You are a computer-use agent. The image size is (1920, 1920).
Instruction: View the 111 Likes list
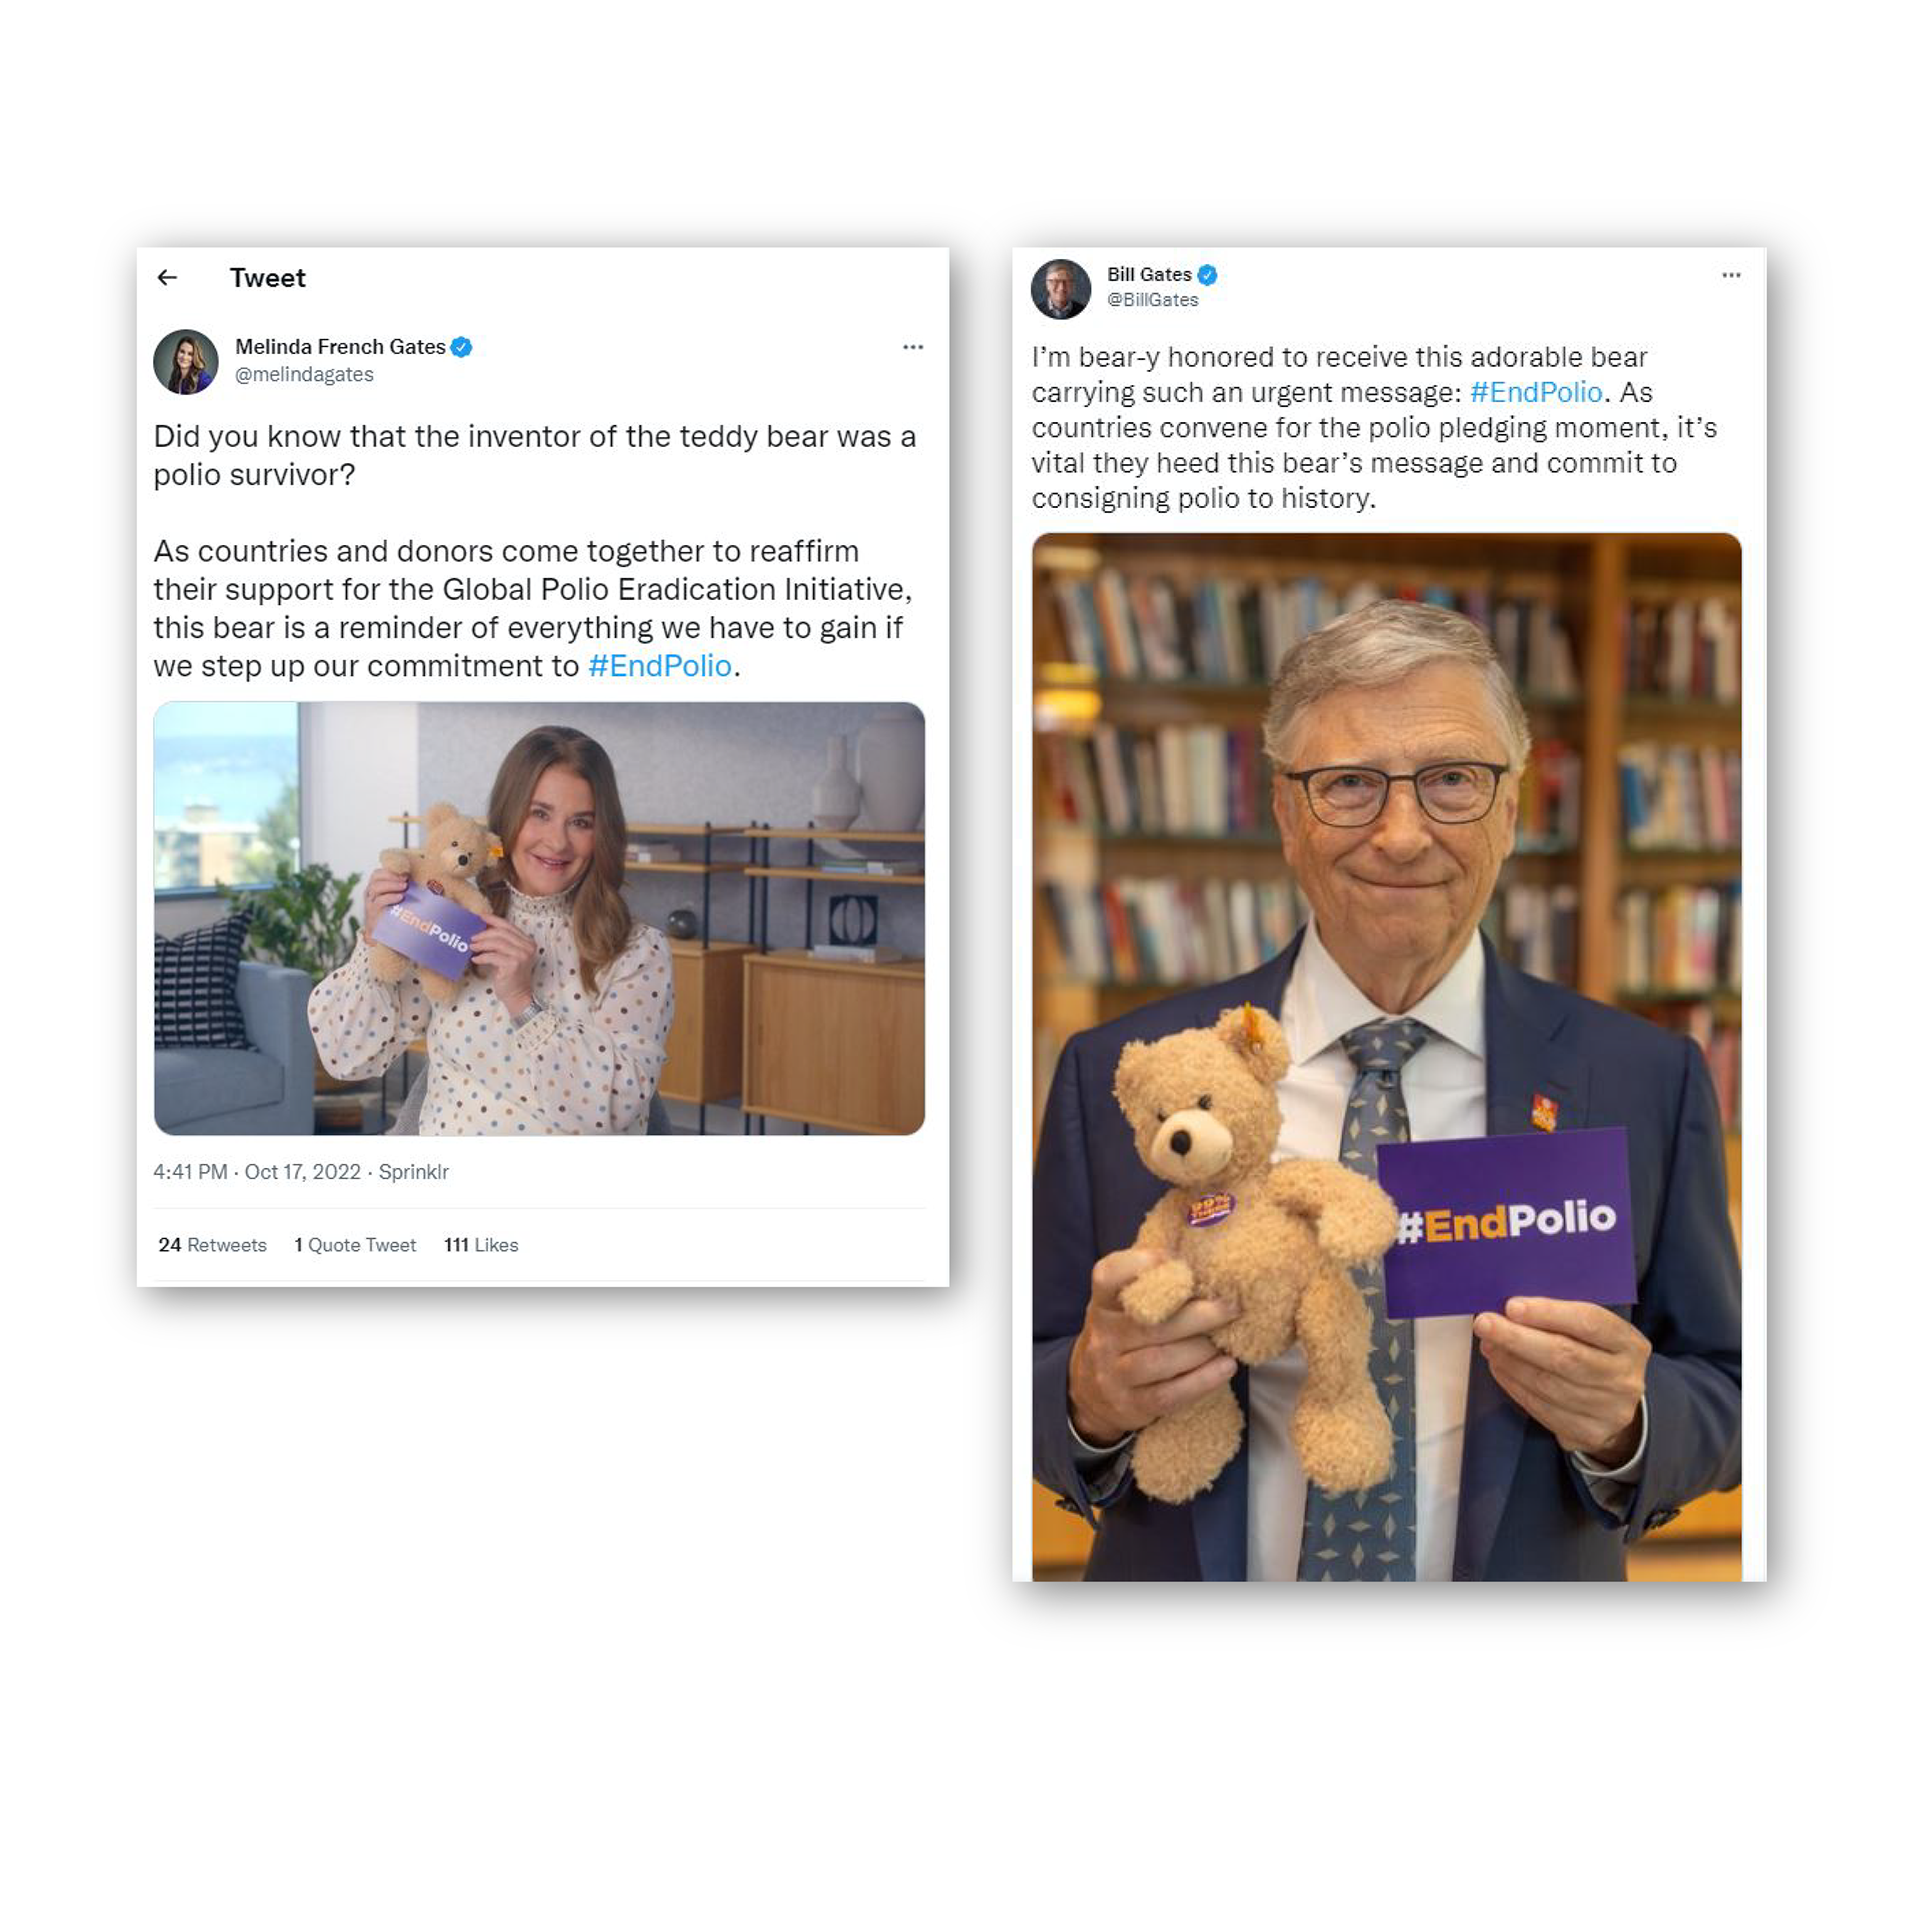point(481,1245)
